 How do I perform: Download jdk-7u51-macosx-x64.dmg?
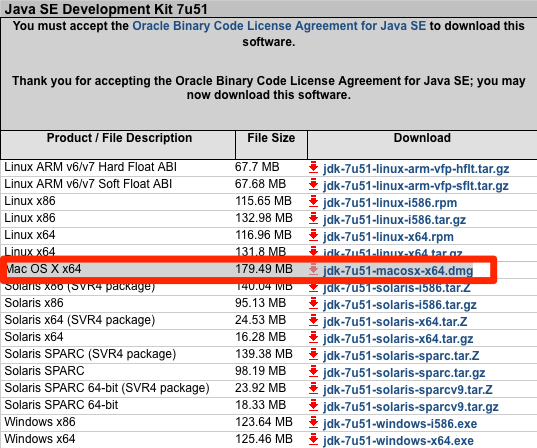(398, 271)
